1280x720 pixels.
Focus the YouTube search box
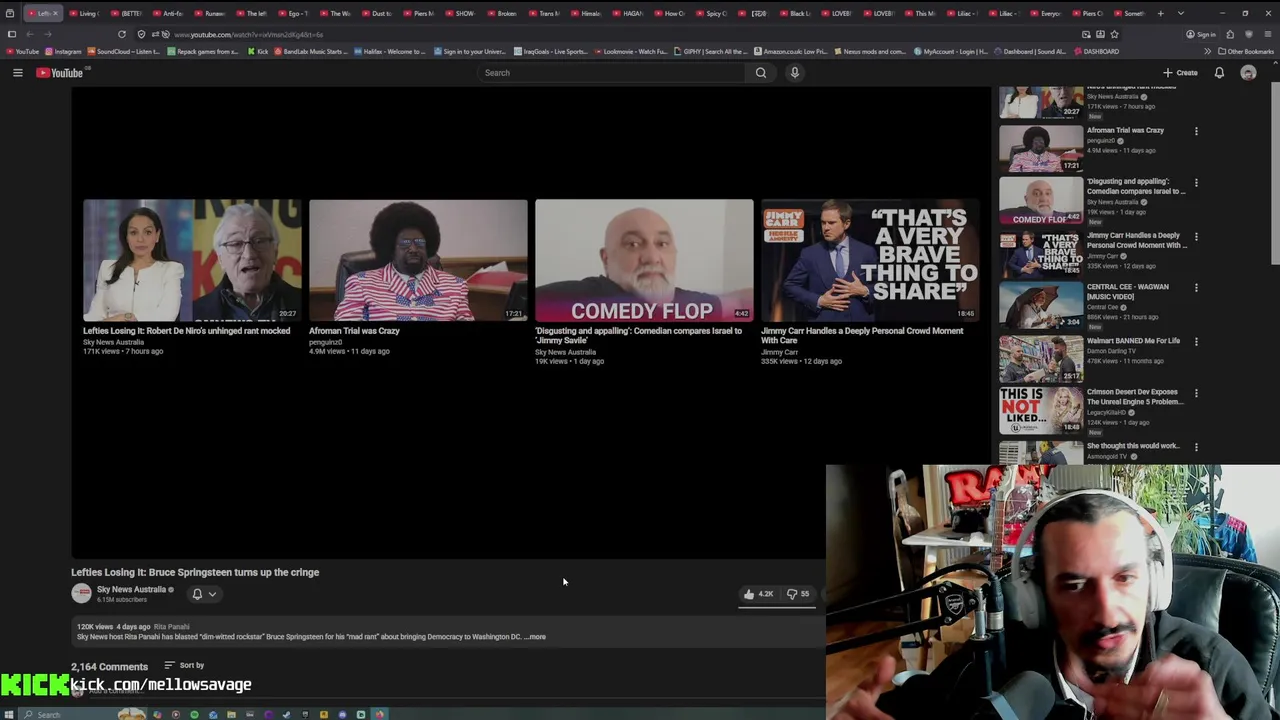click(x=612, y=72)
